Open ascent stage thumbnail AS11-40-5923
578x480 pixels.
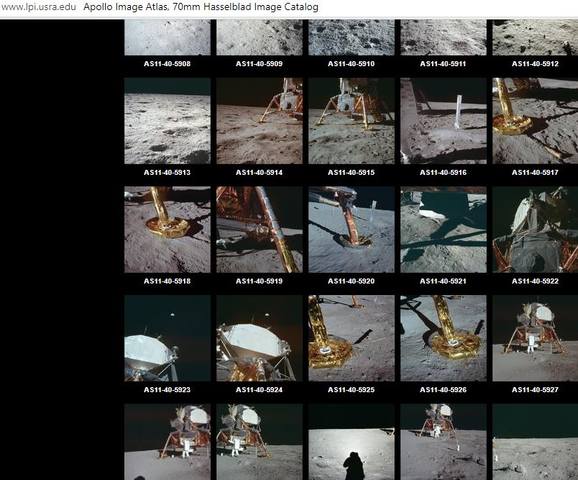(x=167, y=338)
